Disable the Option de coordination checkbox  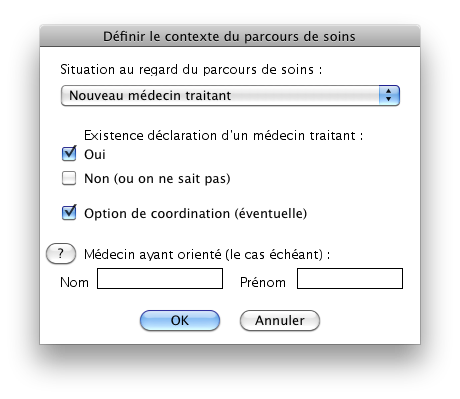pyautogui.click(x=69, y=213)
